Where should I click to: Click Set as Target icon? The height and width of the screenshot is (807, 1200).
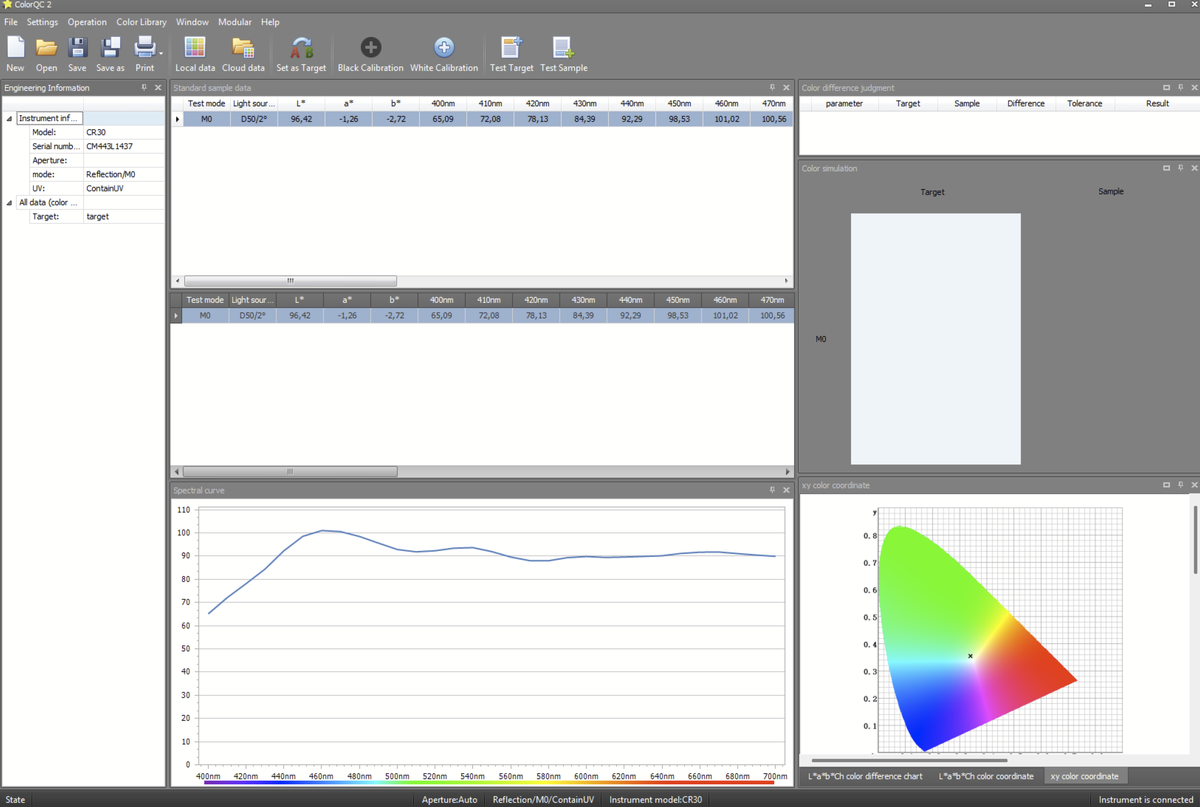coord(301,48)
